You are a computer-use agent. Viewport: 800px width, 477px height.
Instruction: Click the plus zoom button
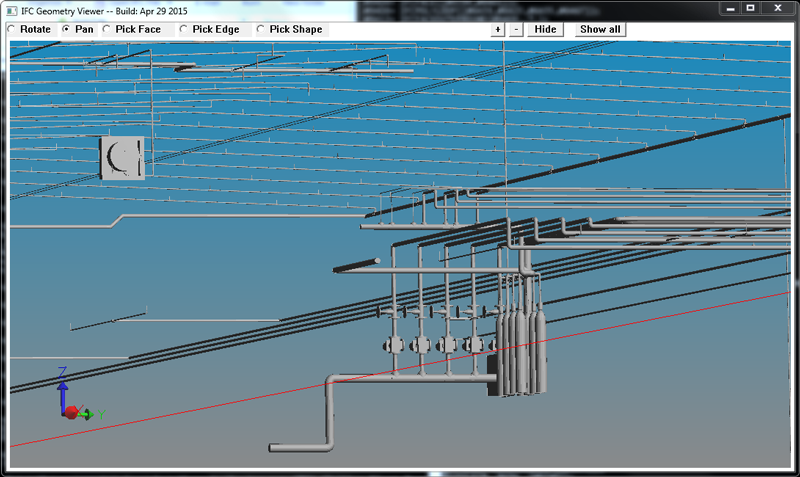pyautogui.click(x=497, y=30)
